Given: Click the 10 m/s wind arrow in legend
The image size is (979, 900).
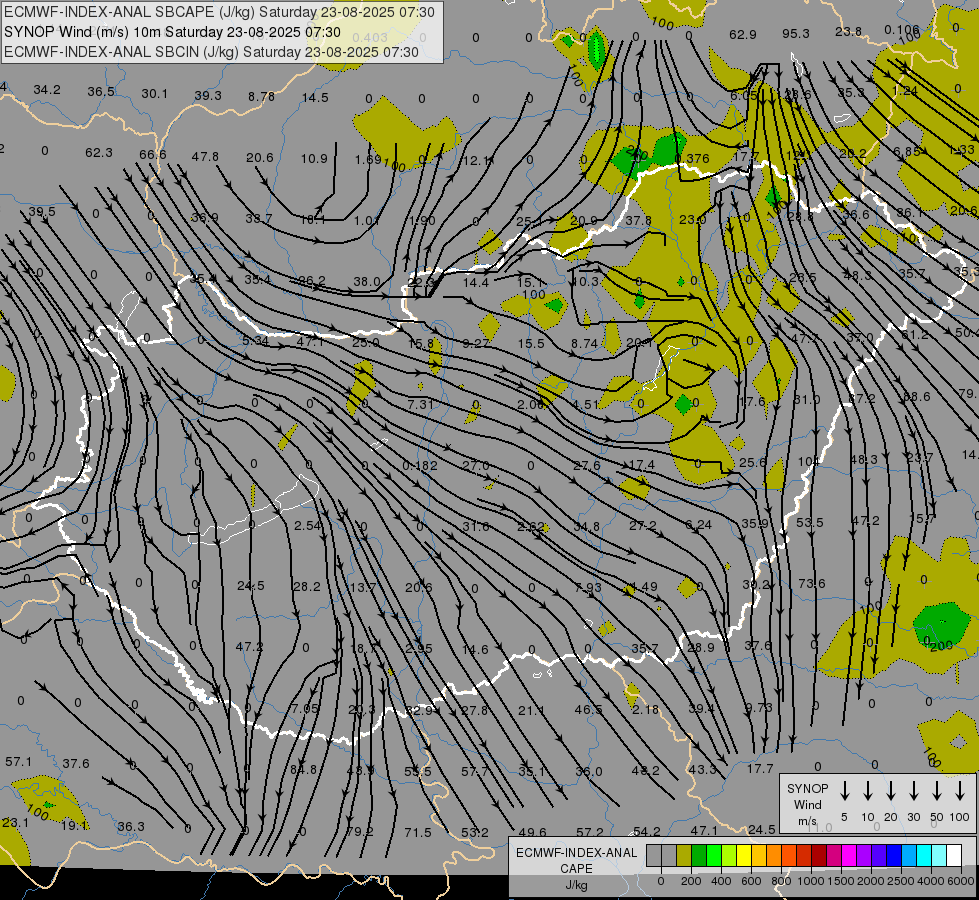Looking at the screenshot, I should 868,790.
